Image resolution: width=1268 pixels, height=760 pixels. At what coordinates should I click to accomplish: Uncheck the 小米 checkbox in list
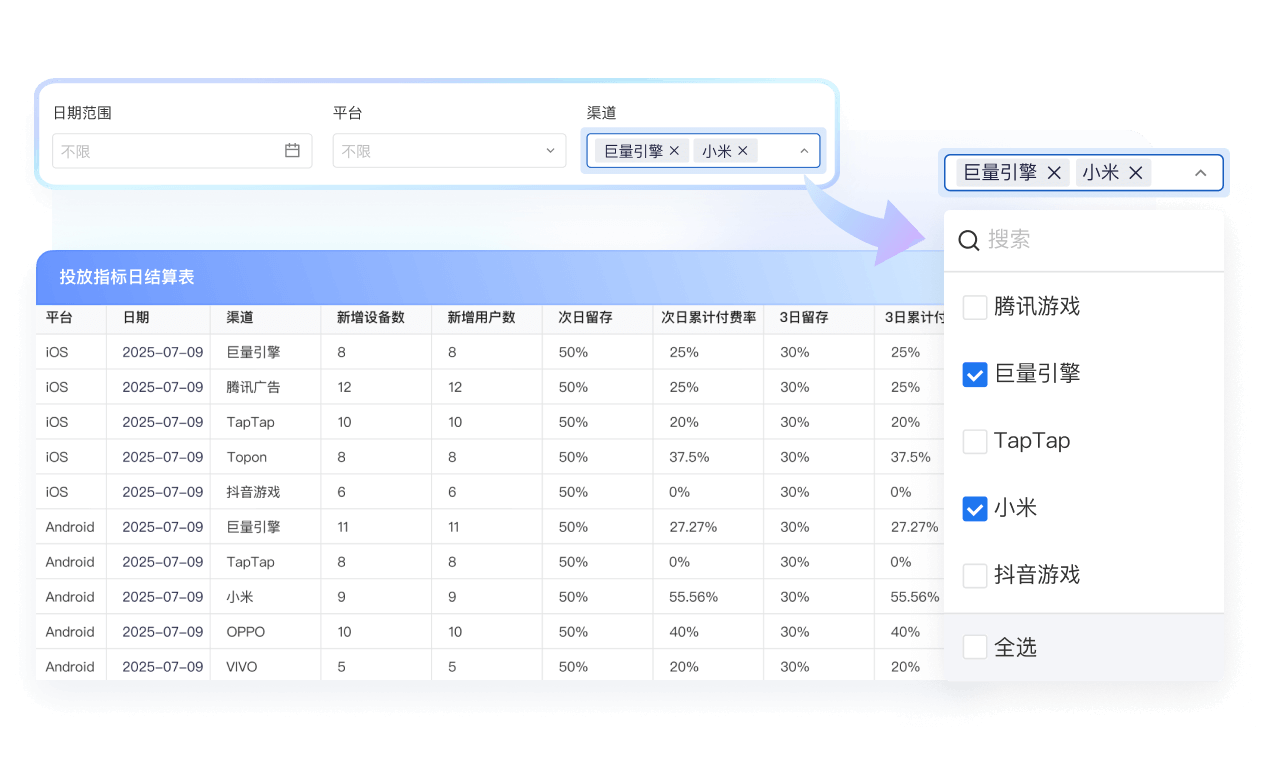coord(974,508)
